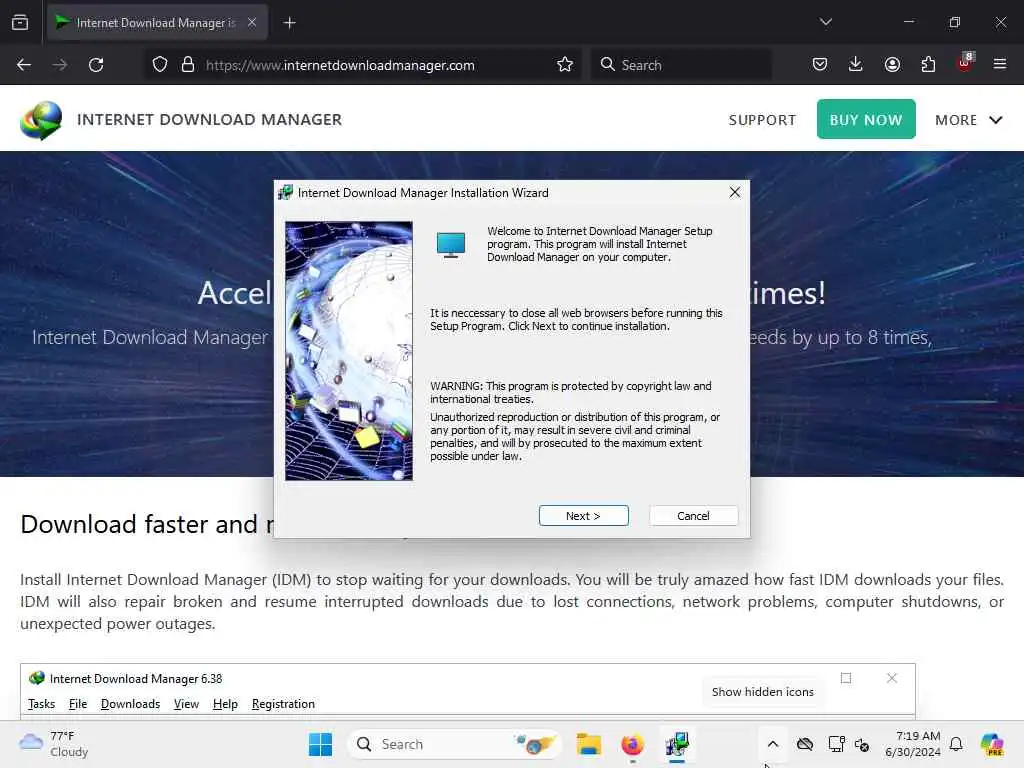This screenshot has height=768, width=1024.
Task: Open the Firefox hamburger menu
Action: pyautogui.click(x=1000, y=65)
